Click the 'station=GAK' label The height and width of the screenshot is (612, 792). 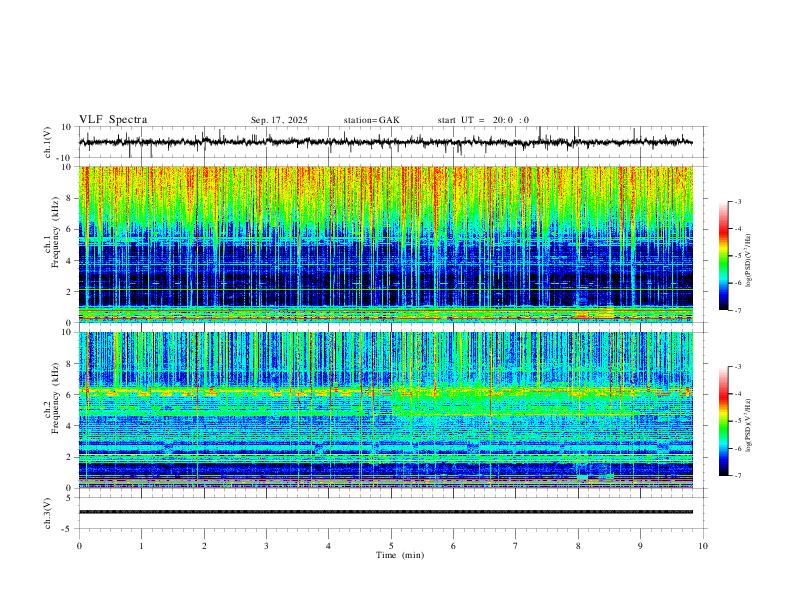tap(371, 120)
